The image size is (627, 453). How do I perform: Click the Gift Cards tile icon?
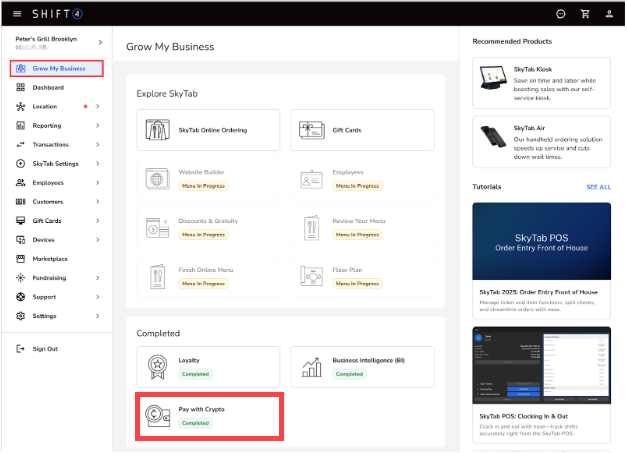(x=311, y=130)
